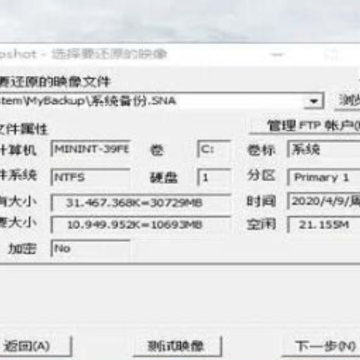Click the computer name field MININT-39FE
This screenshot has height=360, width=360.
point(90,149)
